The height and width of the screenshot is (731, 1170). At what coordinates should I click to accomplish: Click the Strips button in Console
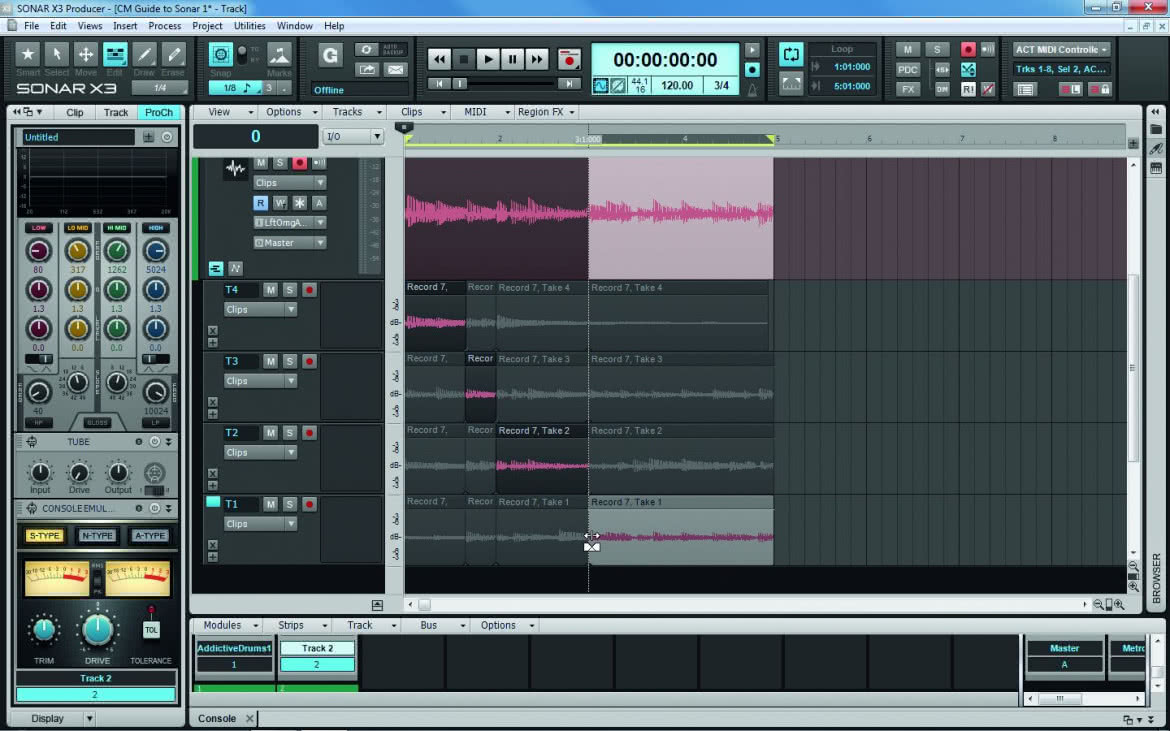(296, 625)
